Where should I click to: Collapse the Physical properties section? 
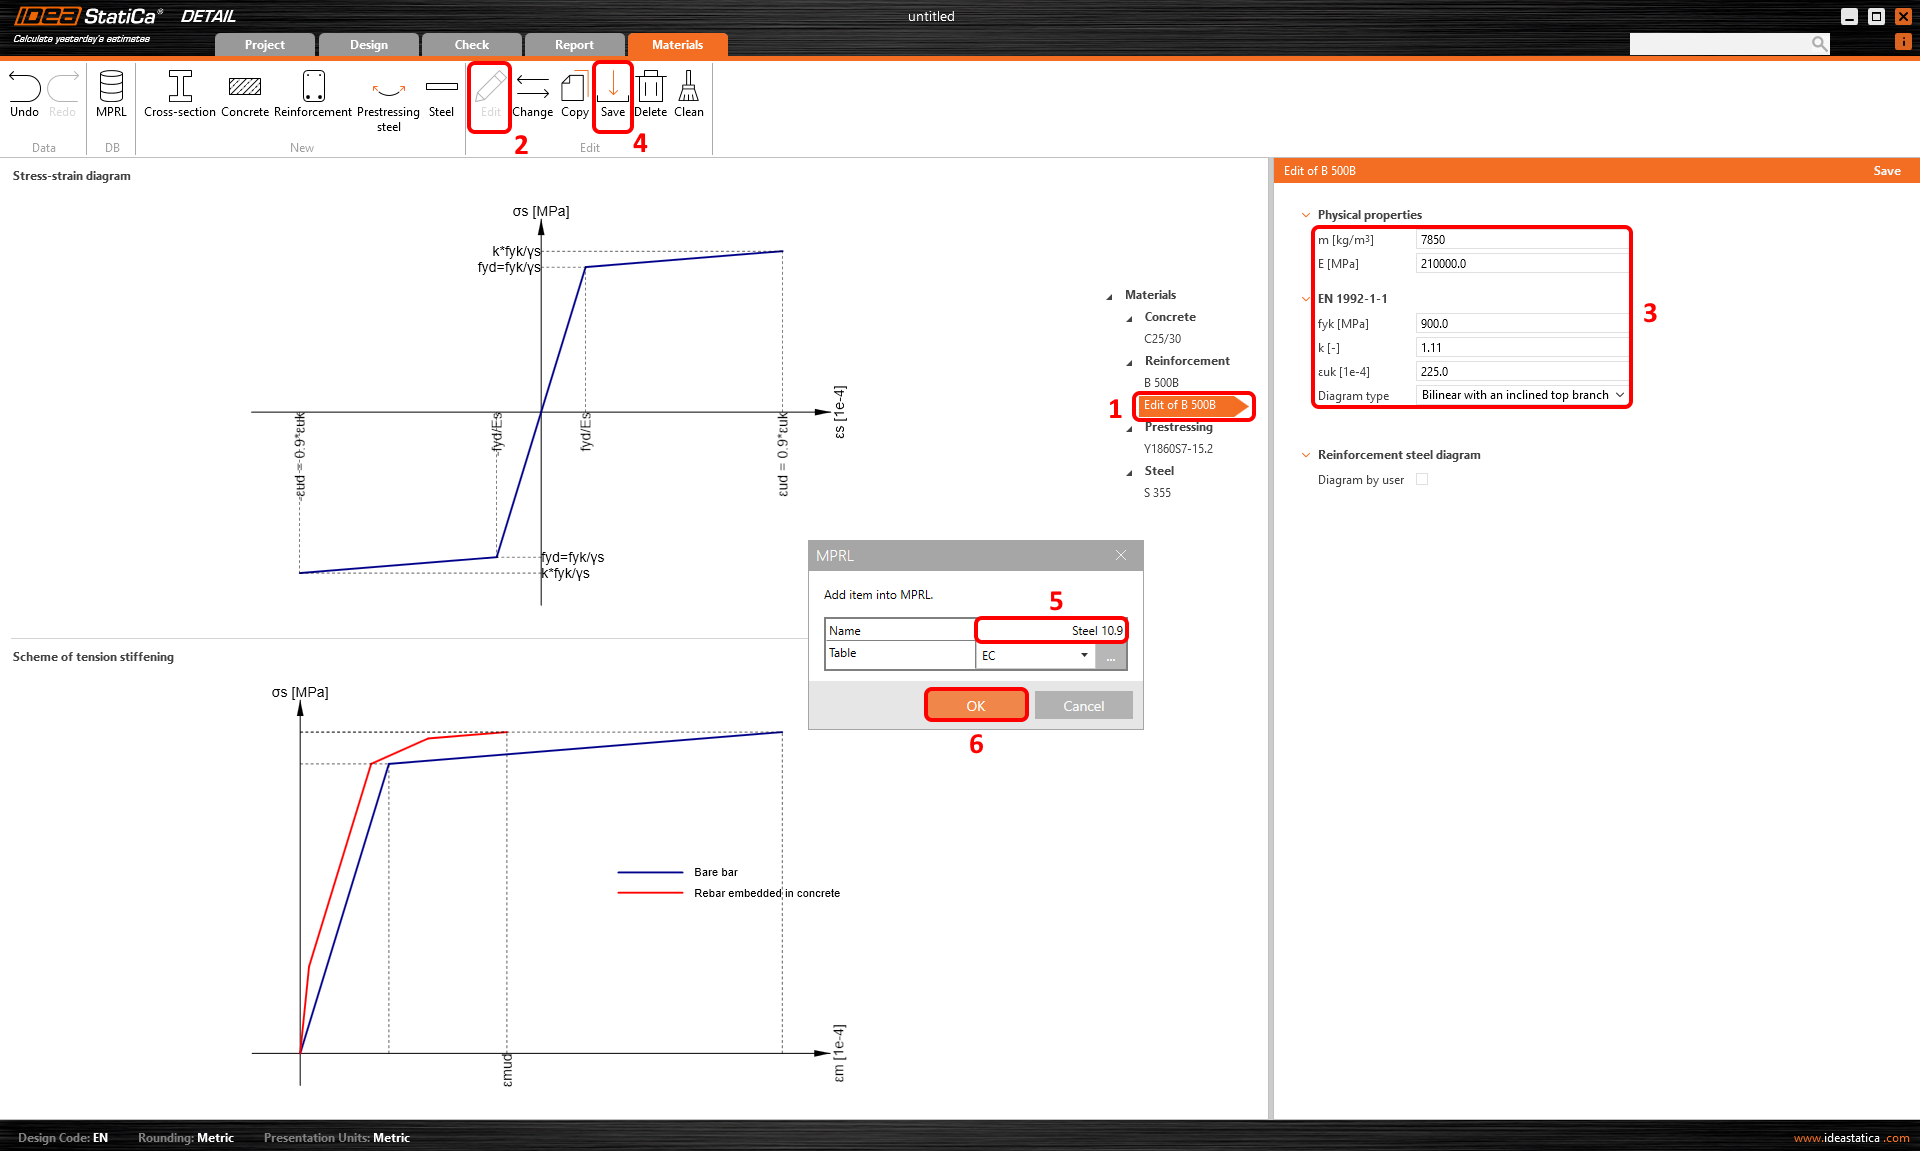[x=1306, y=215]
